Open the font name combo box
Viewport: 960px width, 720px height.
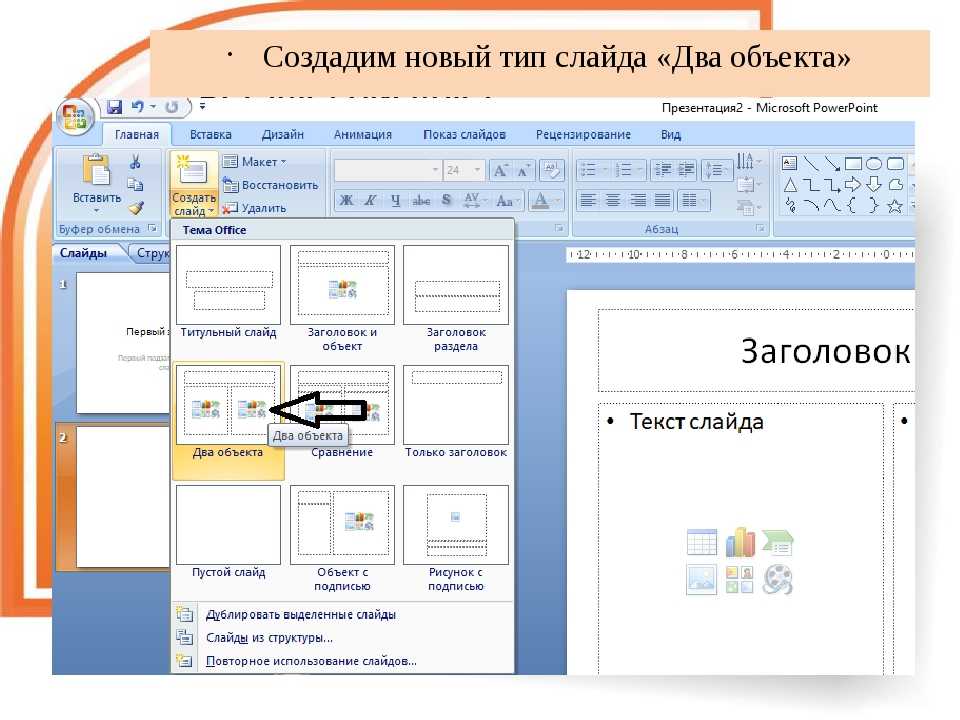pos(387,170)
